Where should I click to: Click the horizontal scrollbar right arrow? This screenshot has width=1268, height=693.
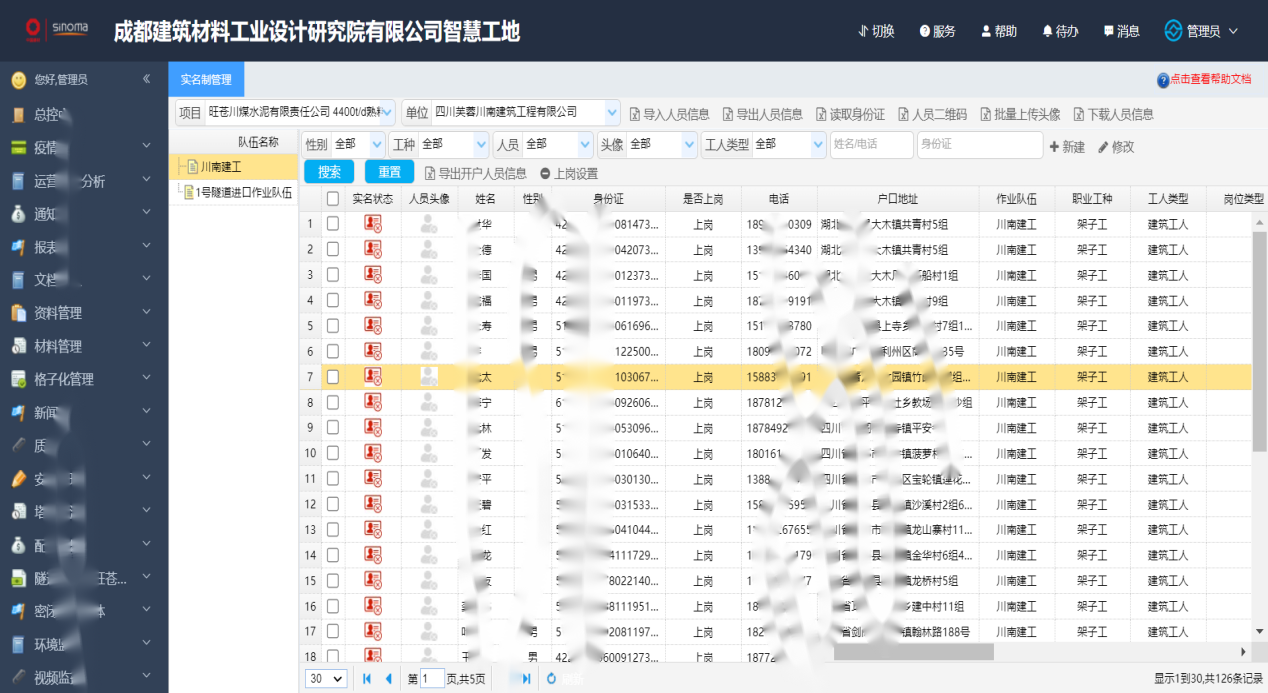tap(1244, 652)
